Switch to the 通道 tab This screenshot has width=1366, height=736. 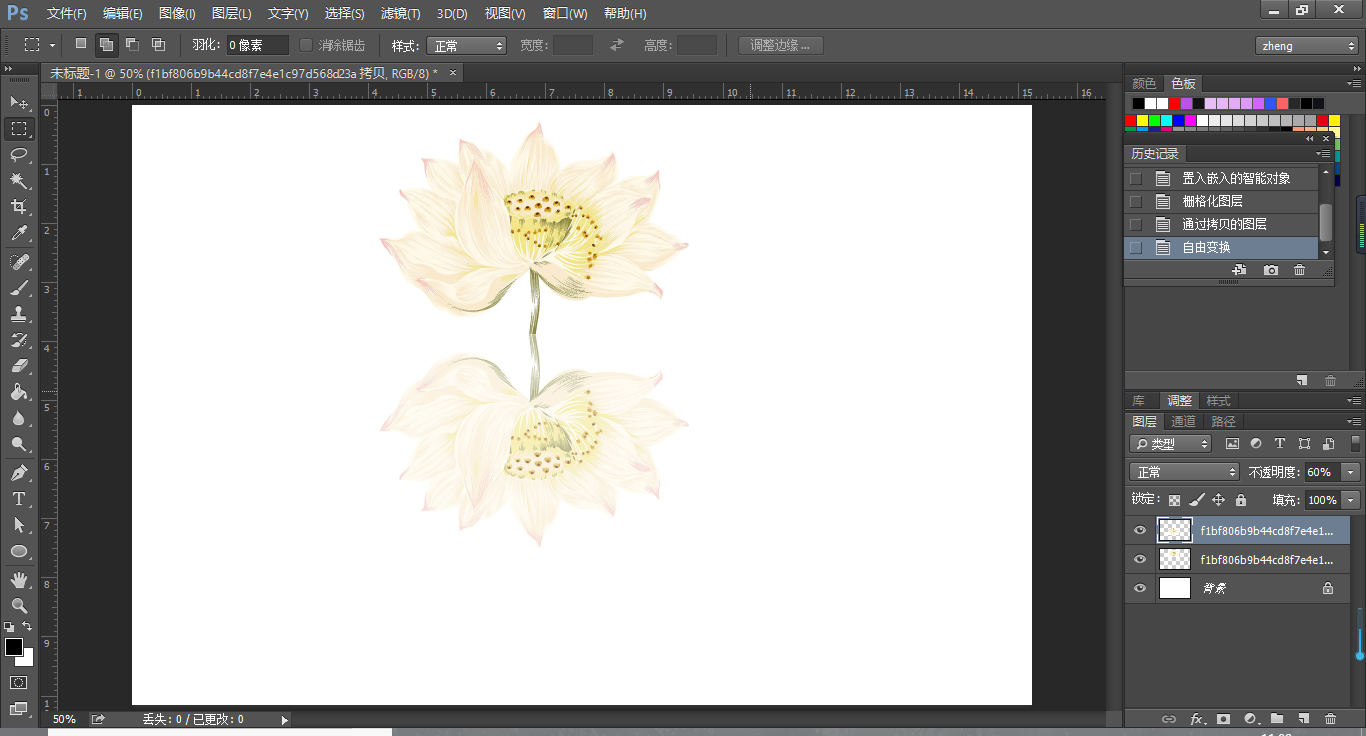1183,421
